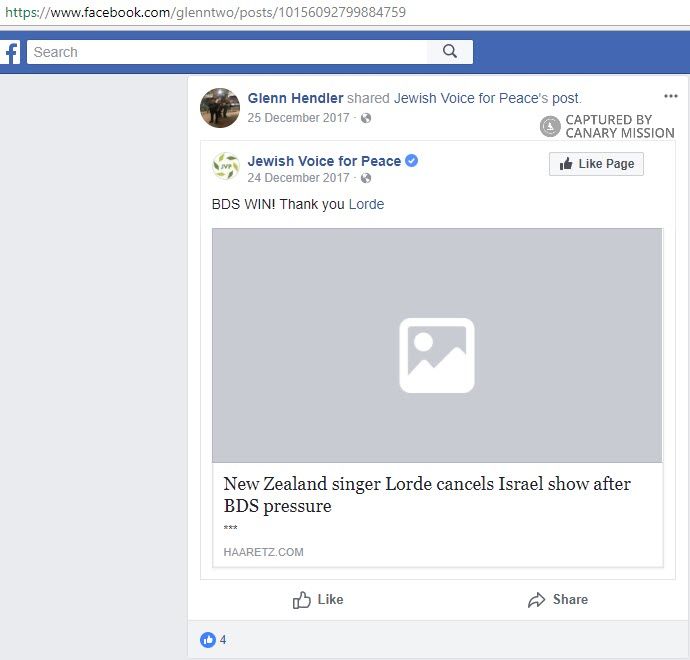The width and height of the screenshot is (690, 660).
Task: Open Jewish Voice for Peace page avatar
Action: (226, 167)
